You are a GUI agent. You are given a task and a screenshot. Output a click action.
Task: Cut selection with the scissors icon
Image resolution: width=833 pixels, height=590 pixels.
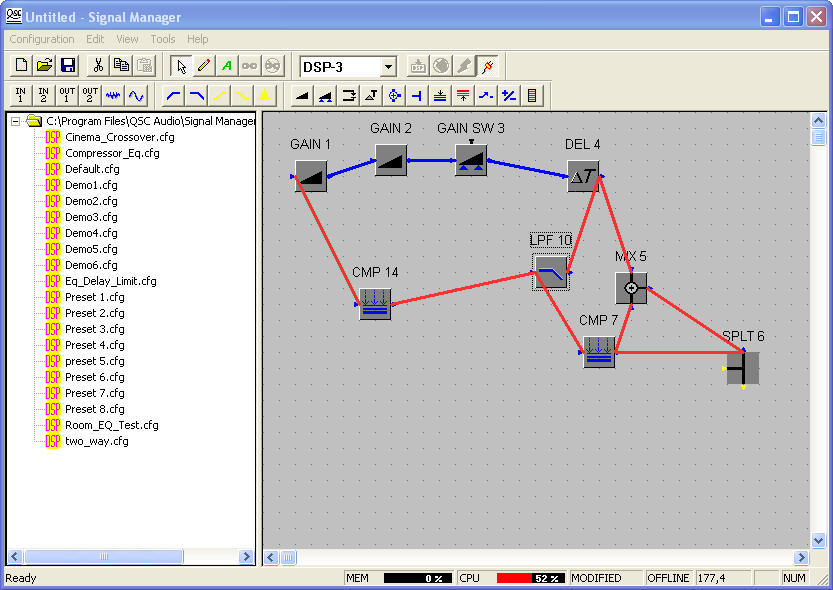coord(98,65)
